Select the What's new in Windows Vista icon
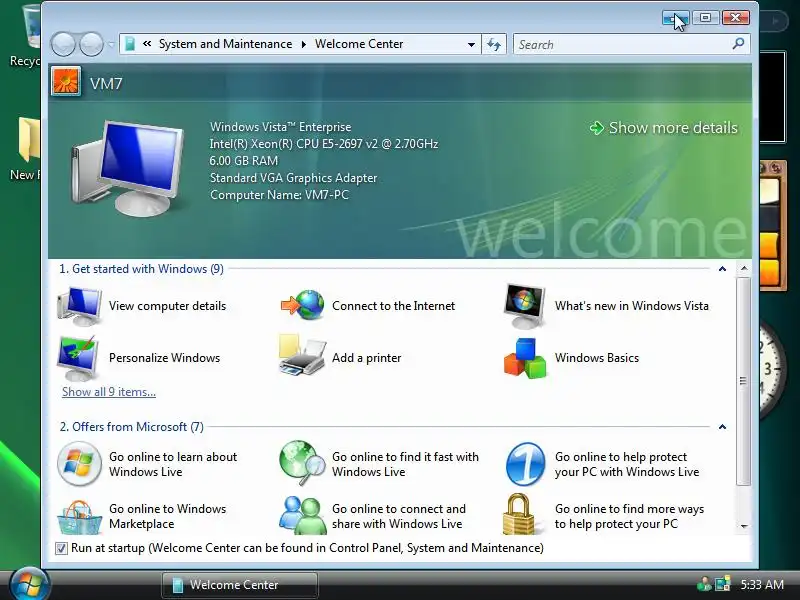 (x=524, y=306)
